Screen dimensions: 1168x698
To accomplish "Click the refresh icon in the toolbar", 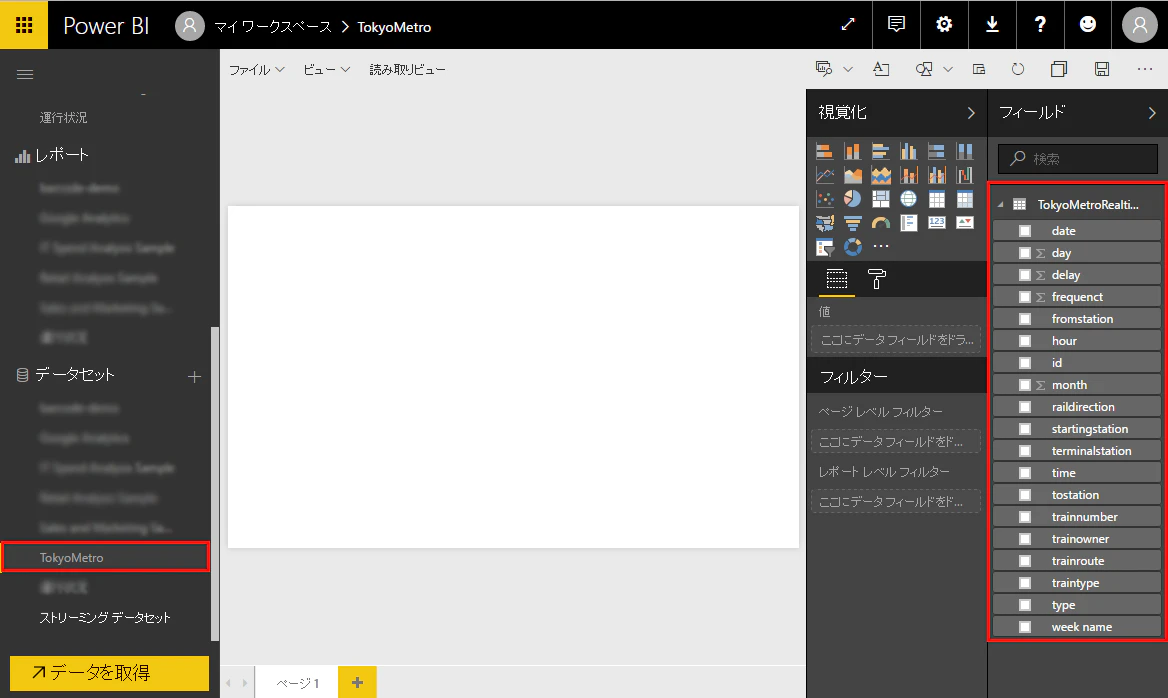I will click(1018, 69).
